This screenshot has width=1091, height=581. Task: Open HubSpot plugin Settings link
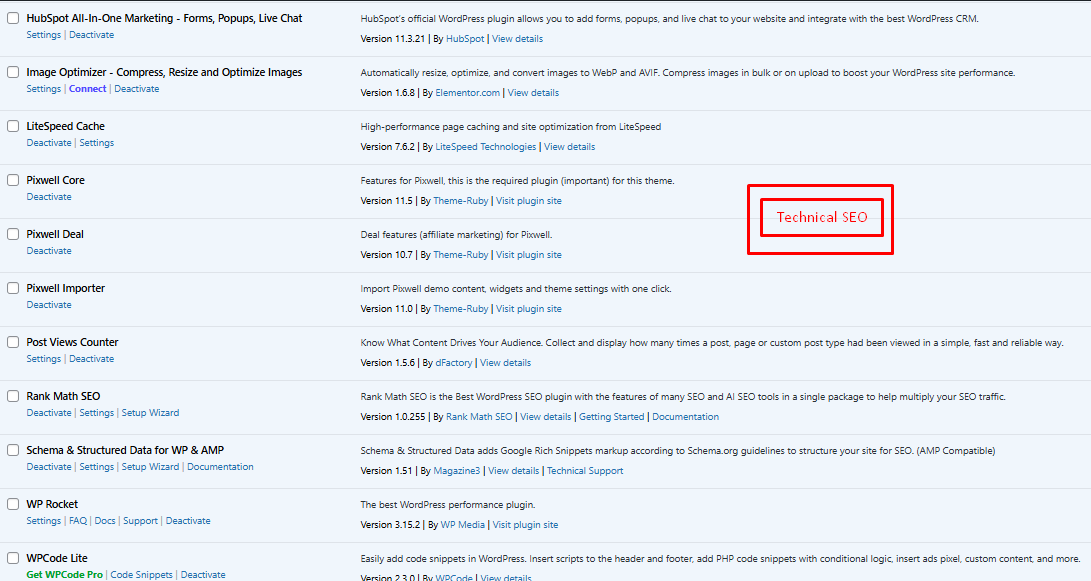(43, 35)
